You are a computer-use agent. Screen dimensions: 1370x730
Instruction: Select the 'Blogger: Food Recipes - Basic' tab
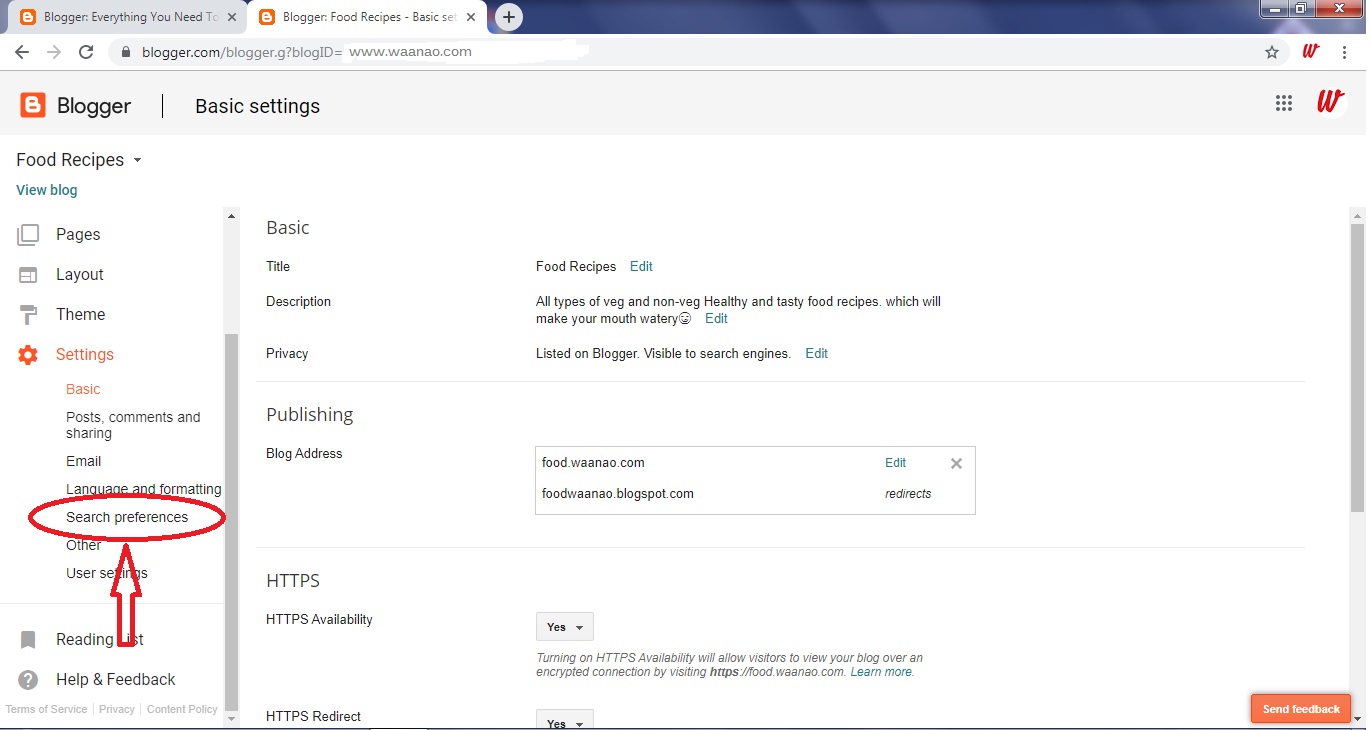click(365, 17)
